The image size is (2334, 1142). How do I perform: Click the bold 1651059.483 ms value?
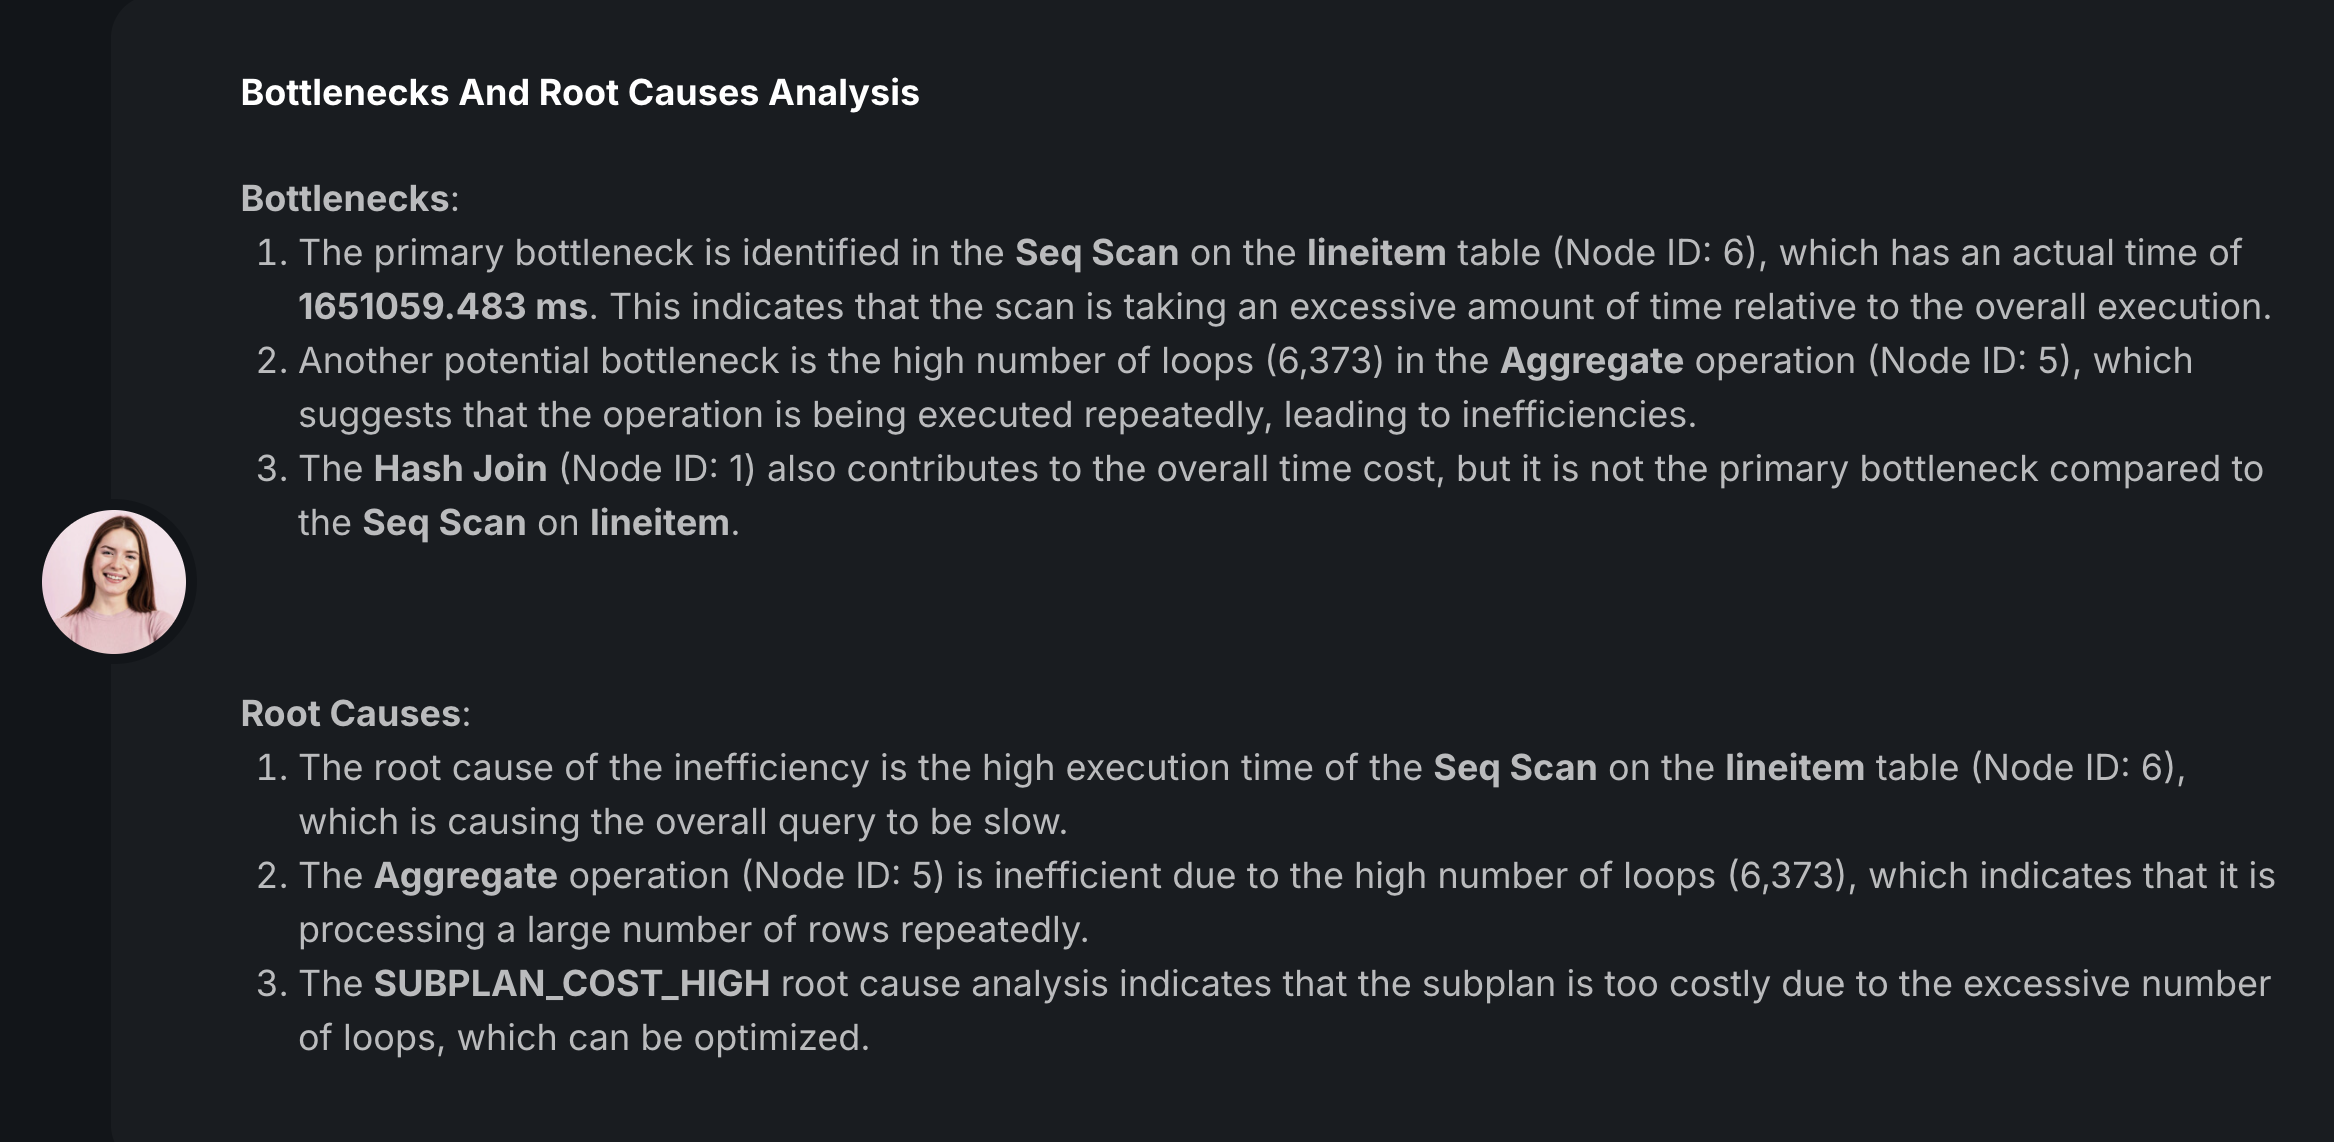coord(443,306)
